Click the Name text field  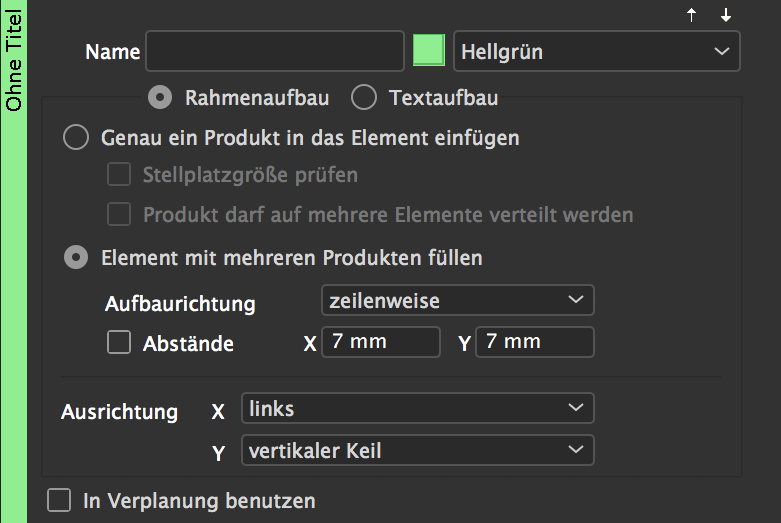(275, 51)
